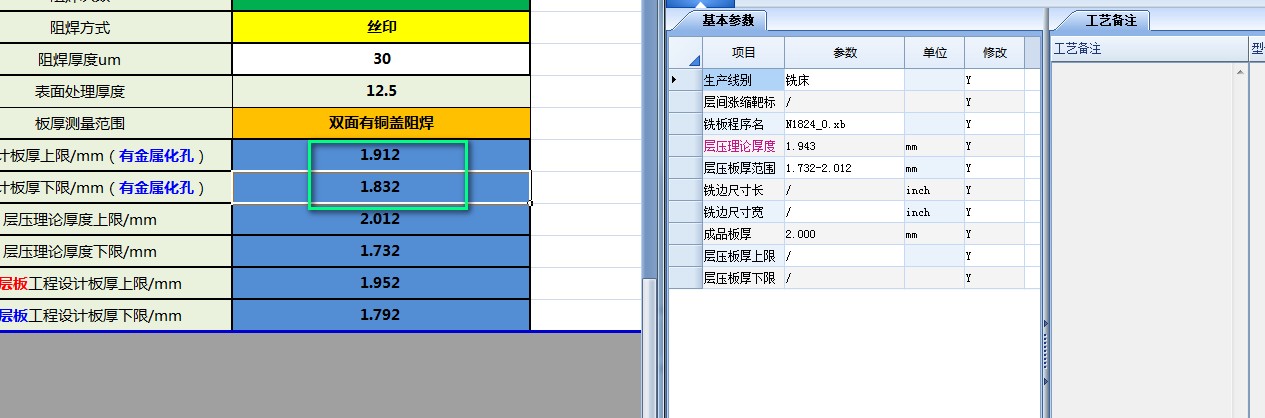This screenshot has height=418, width=1265.
Task: Click the / parameter of 层间涨缩靶标
Action: coord(844,101)
